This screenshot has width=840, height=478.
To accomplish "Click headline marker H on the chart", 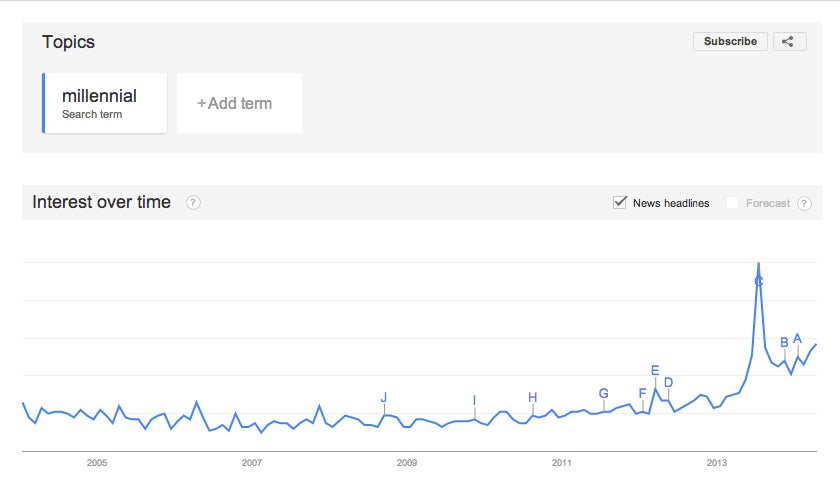I will [532, 397].
